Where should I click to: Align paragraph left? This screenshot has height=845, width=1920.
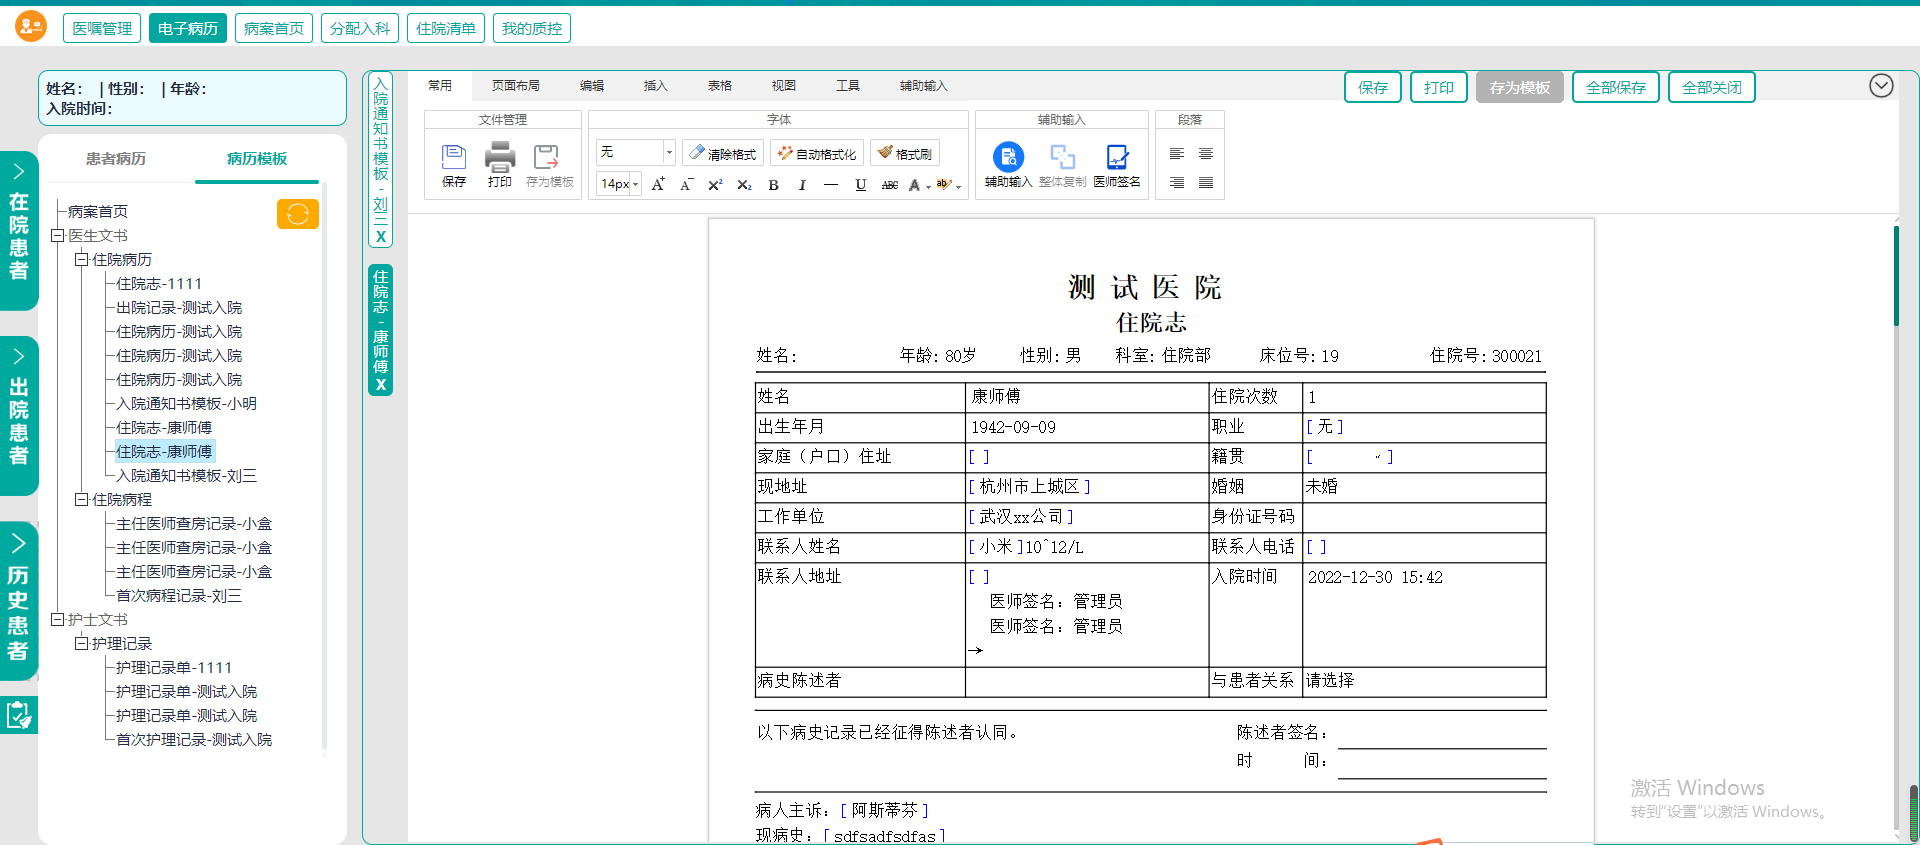pos(1177,153)
